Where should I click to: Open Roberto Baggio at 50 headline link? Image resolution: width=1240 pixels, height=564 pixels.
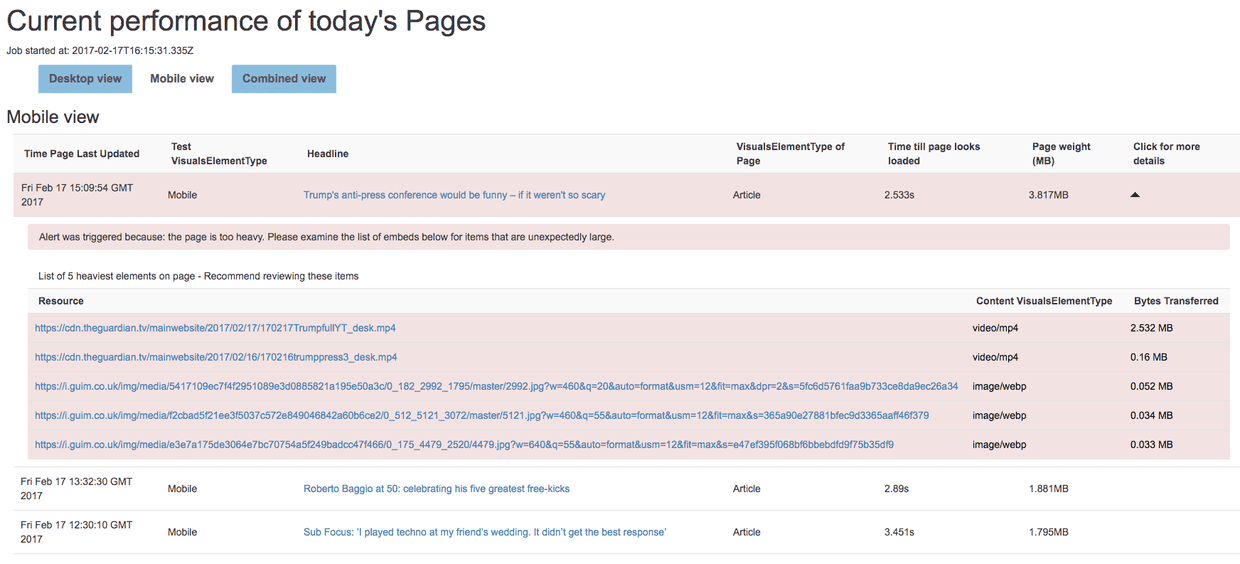pos(436,489)
